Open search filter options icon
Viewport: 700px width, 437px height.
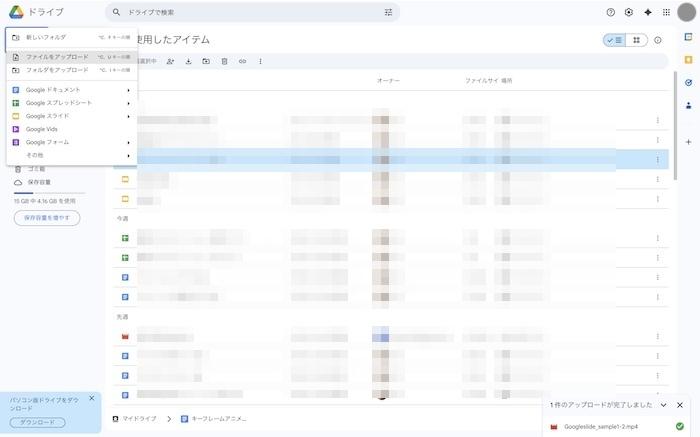[x=388, y=12]
